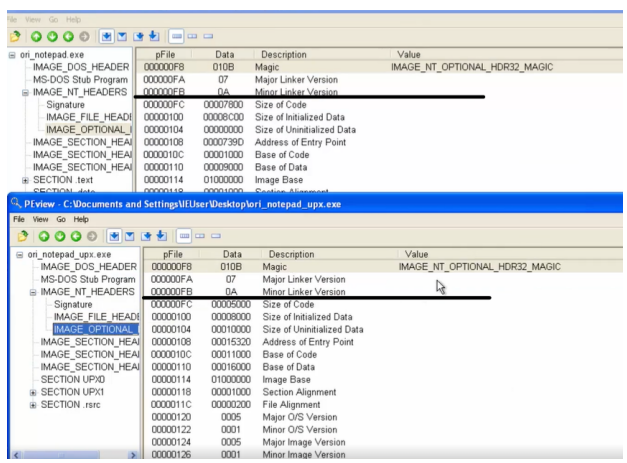Click the fourth blue down-arrow icon in upper ori_notepad.exe toolbar
This screenshot has width=627, height=463.
tap(154, 36)
